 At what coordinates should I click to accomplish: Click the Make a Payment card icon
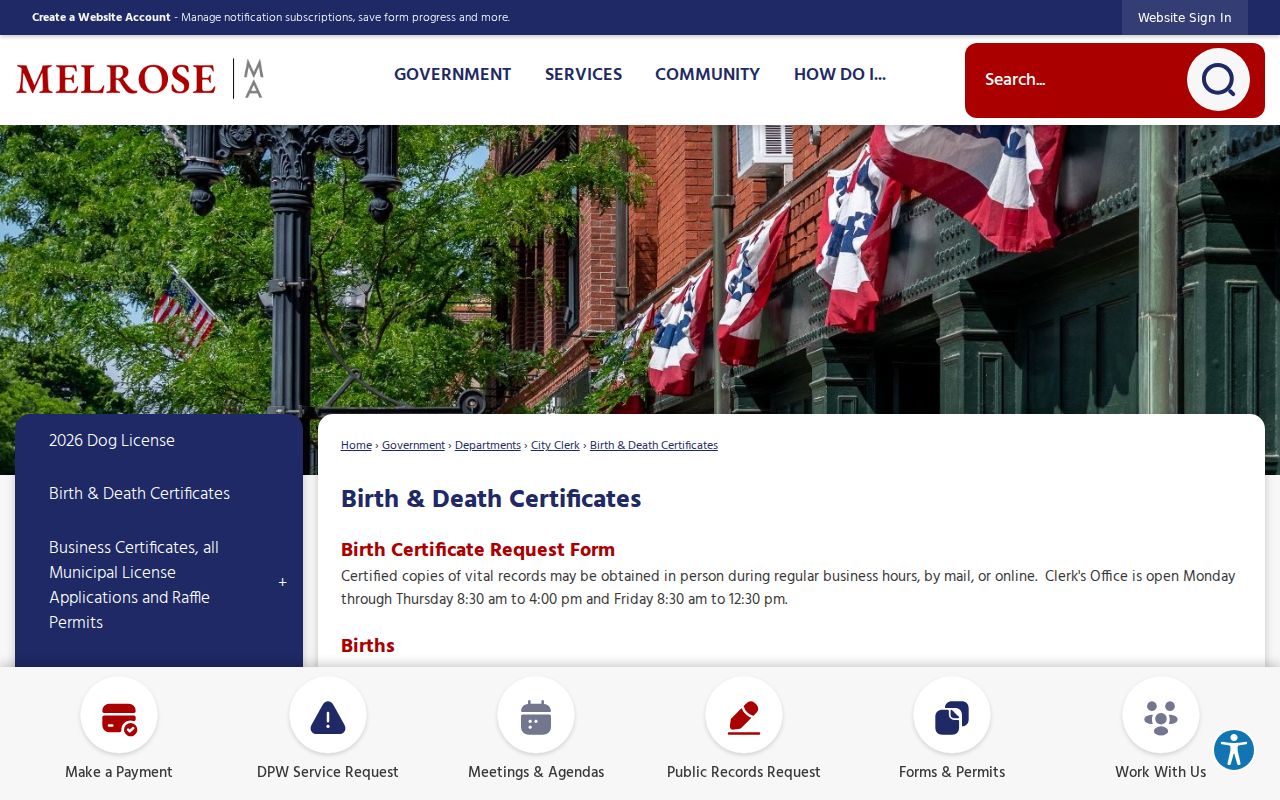click(x=119, y=716)
